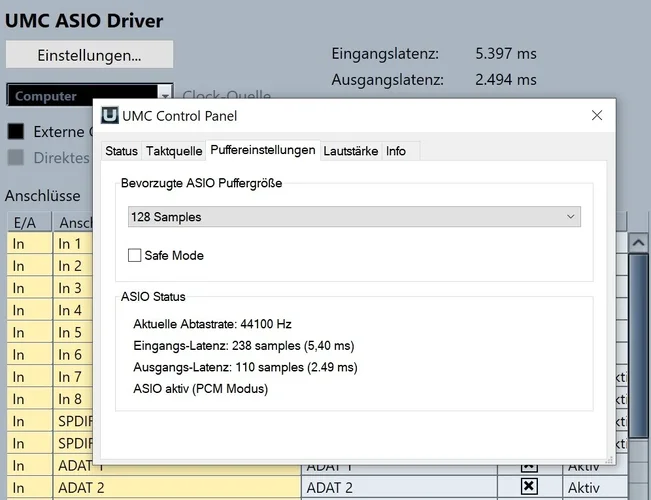The image size is (651, 500).
Task: Click the Eingangs-Latenz 238 samples line
Action: pos(244,346)
